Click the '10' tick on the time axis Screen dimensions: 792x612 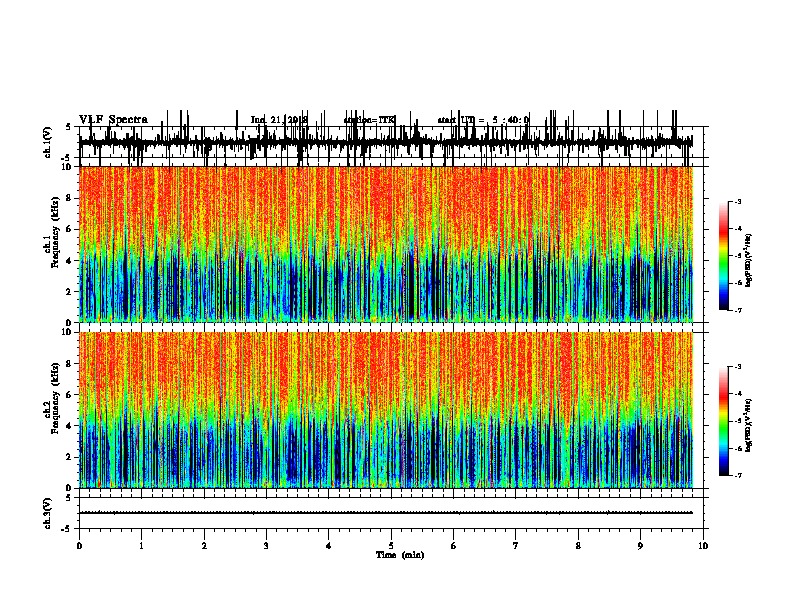click(703, 546)
